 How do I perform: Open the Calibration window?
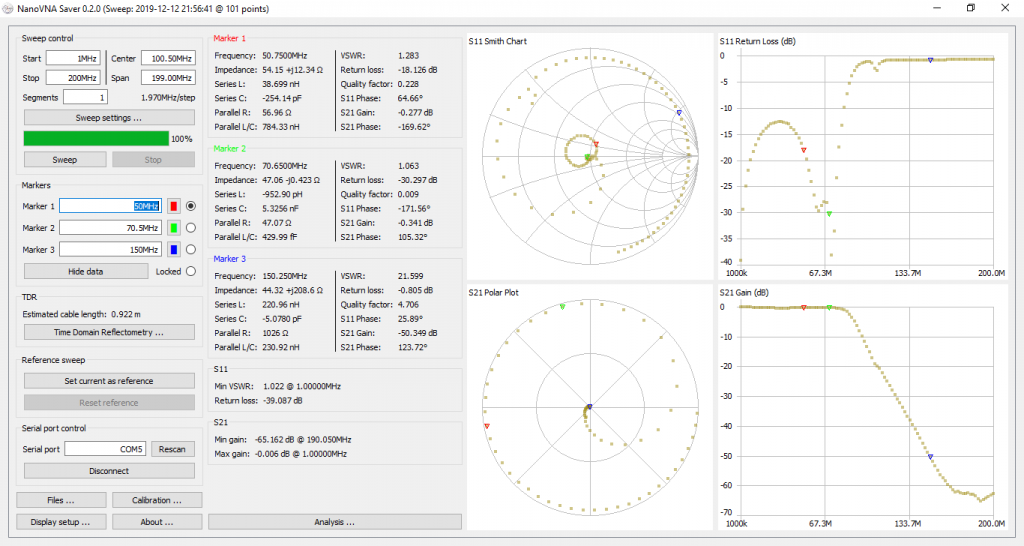(157, 500)
